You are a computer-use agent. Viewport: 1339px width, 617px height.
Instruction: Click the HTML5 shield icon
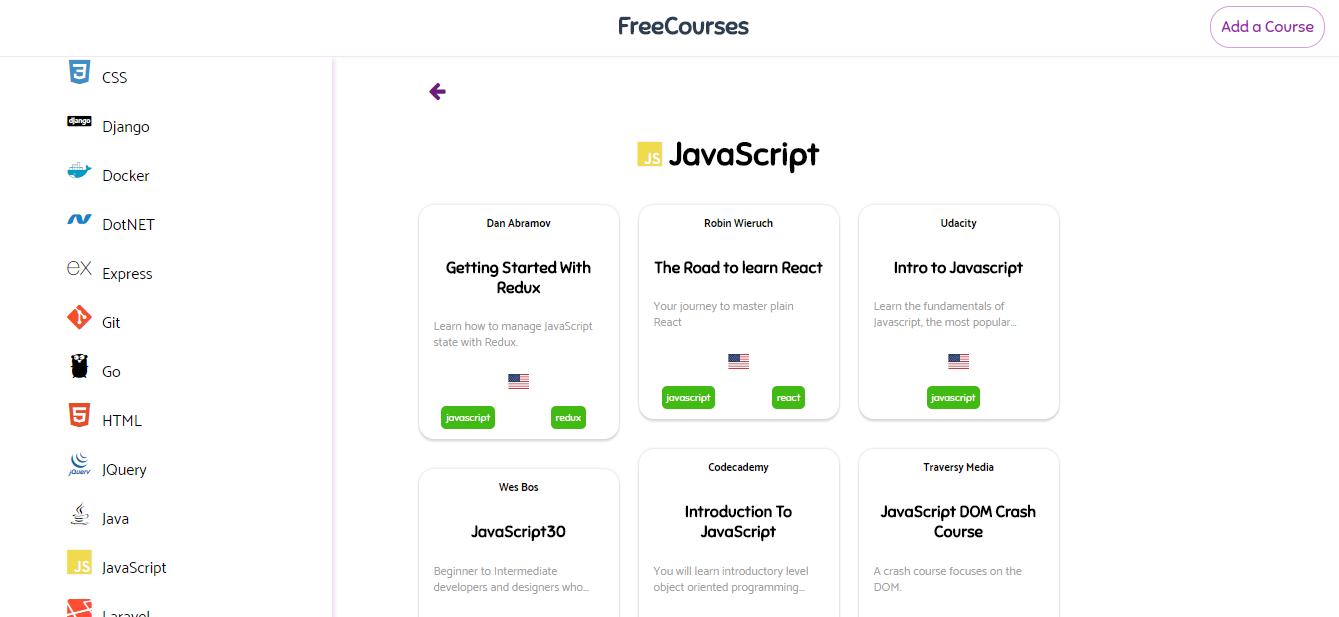79,413
